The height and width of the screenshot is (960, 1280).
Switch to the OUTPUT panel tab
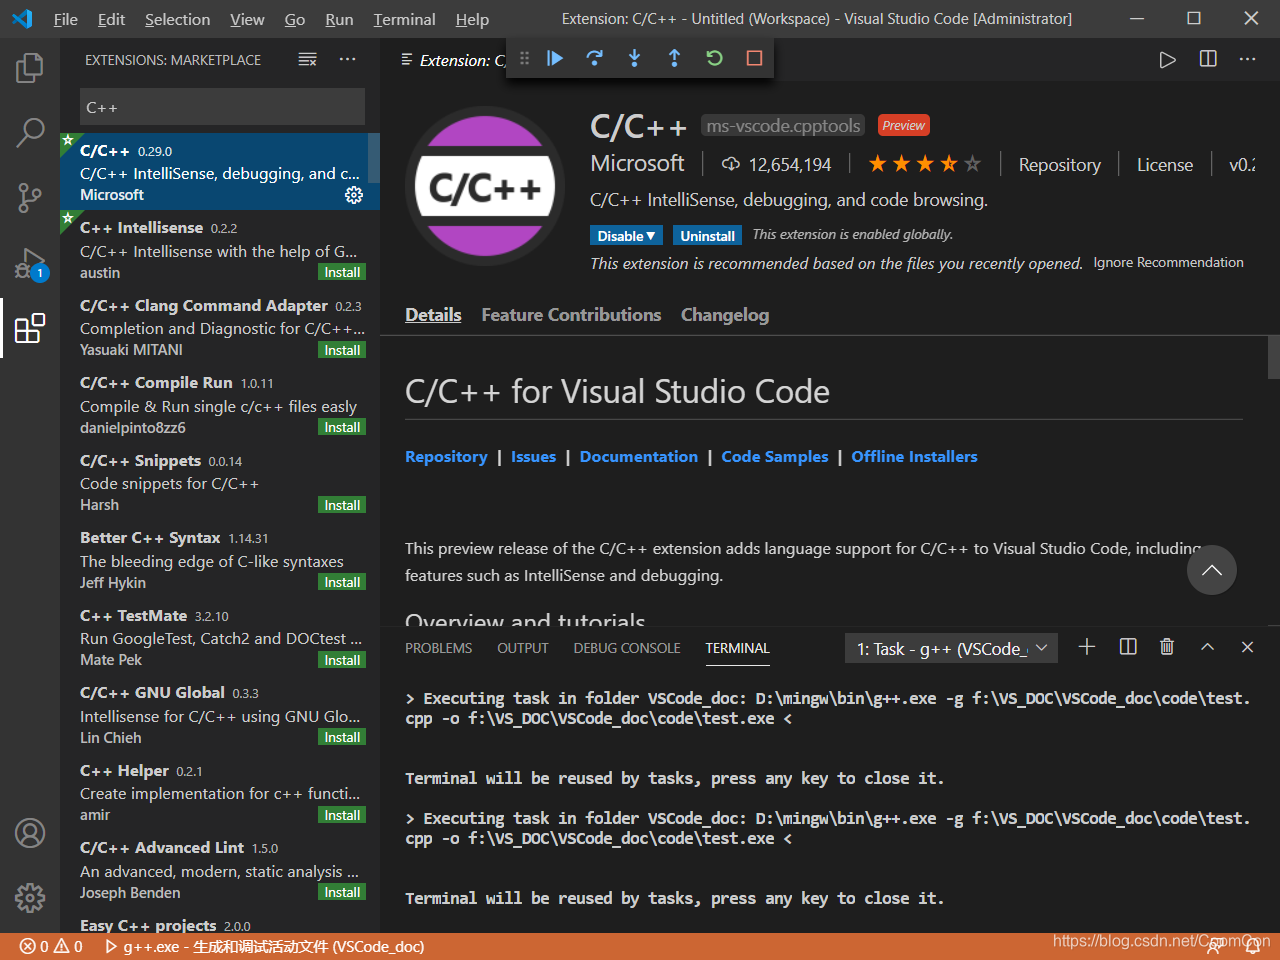(523, 648)
